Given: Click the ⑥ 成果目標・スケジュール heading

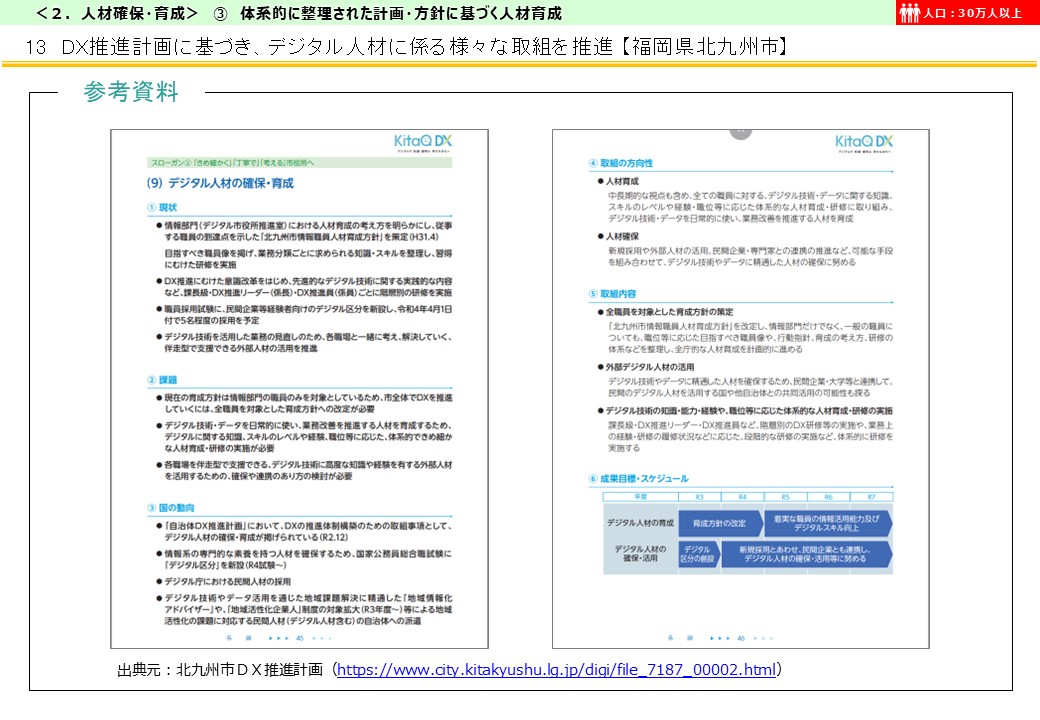Looking at the screenshot, I should pyautogui.click(x=639, y=479).
